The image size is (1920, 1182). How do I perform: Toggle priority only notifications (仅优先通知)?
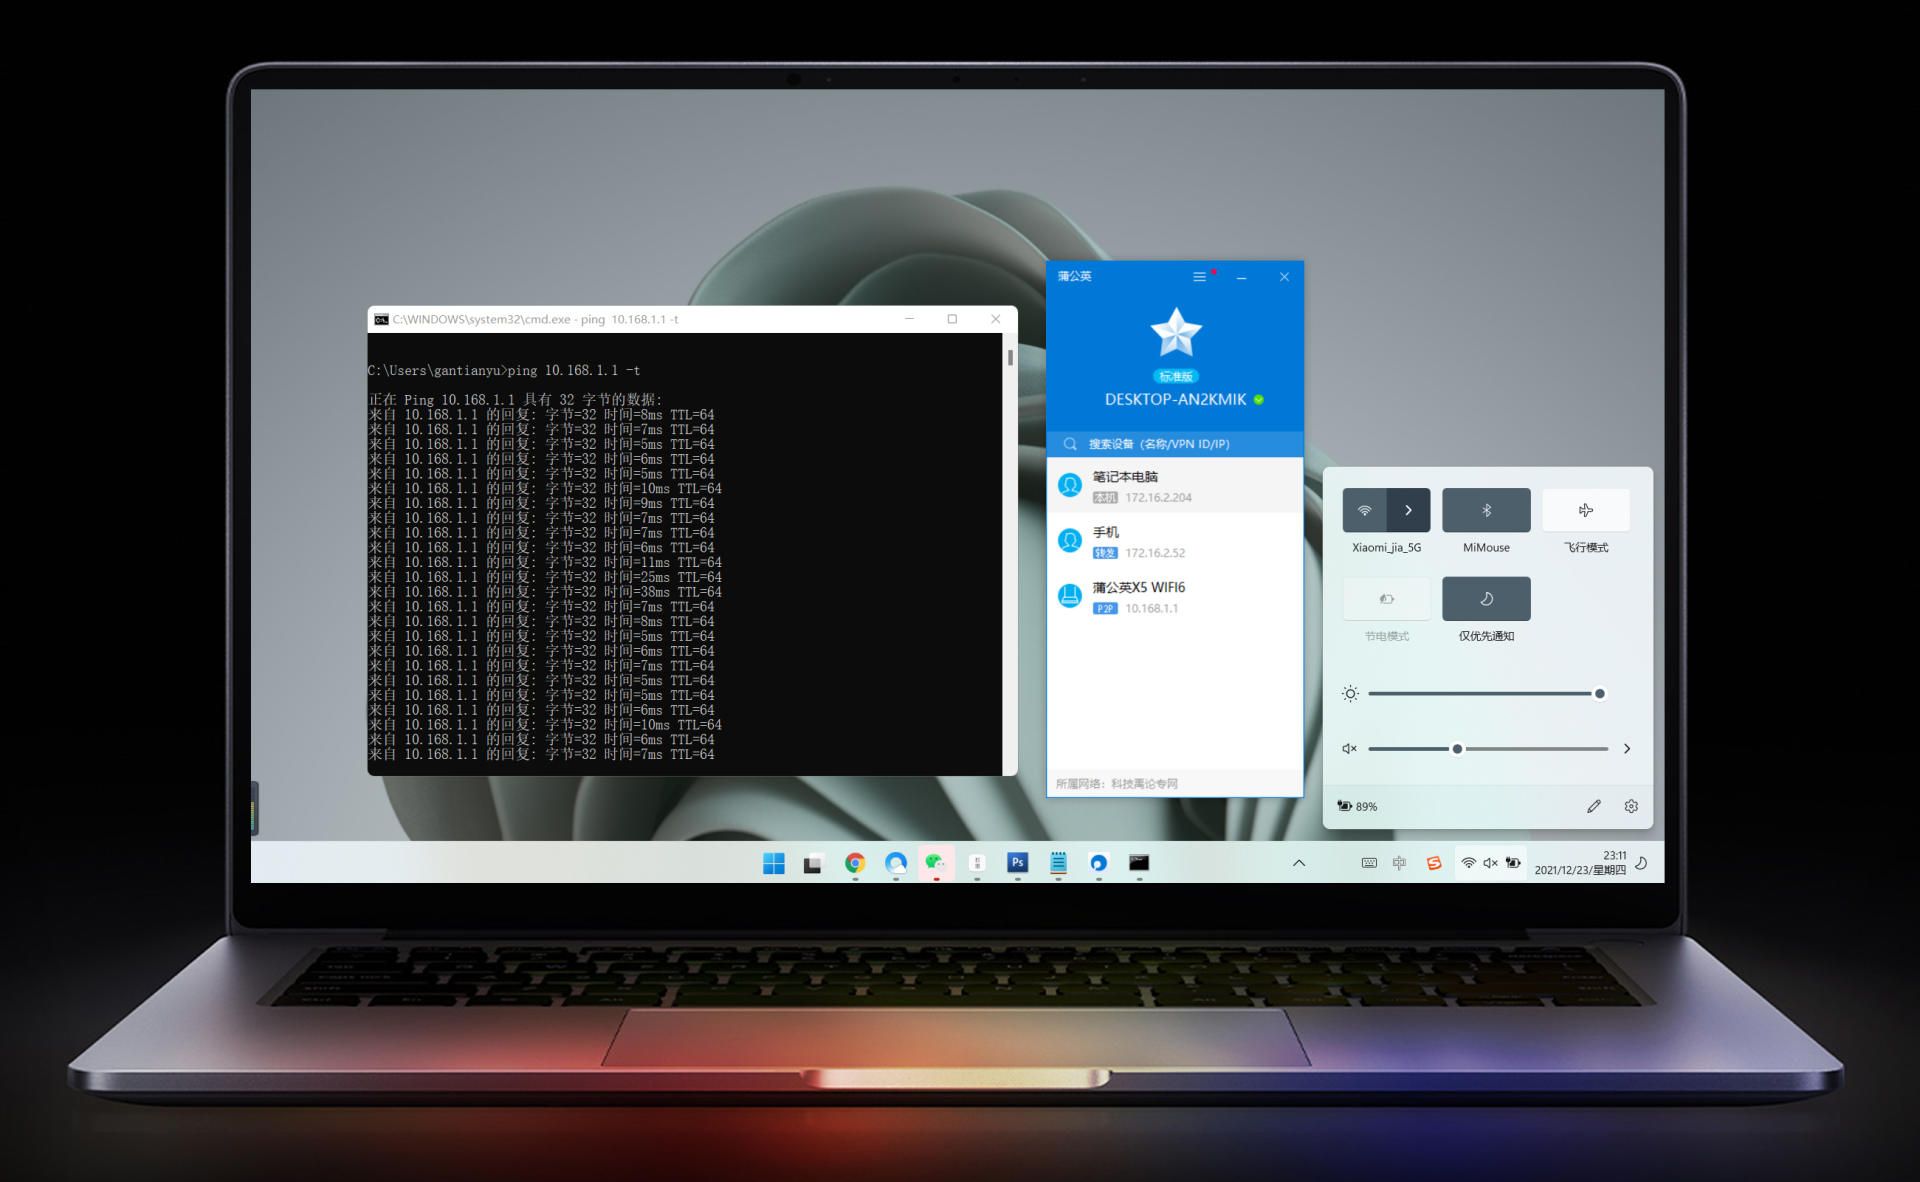(x=1486, y=599)
